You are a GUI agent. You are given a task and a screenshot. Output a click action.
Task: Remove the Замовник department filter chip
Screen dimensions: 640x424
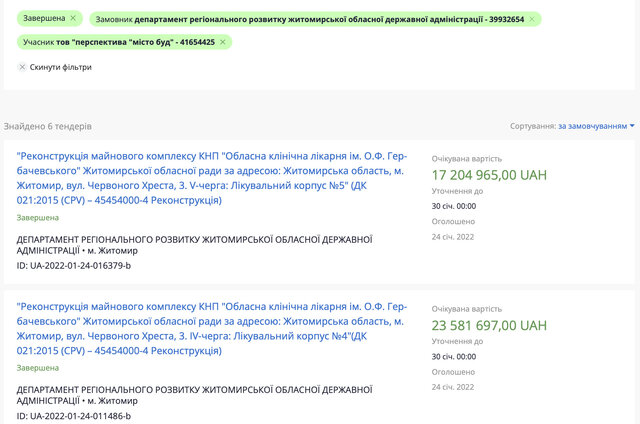pos(532,19)
